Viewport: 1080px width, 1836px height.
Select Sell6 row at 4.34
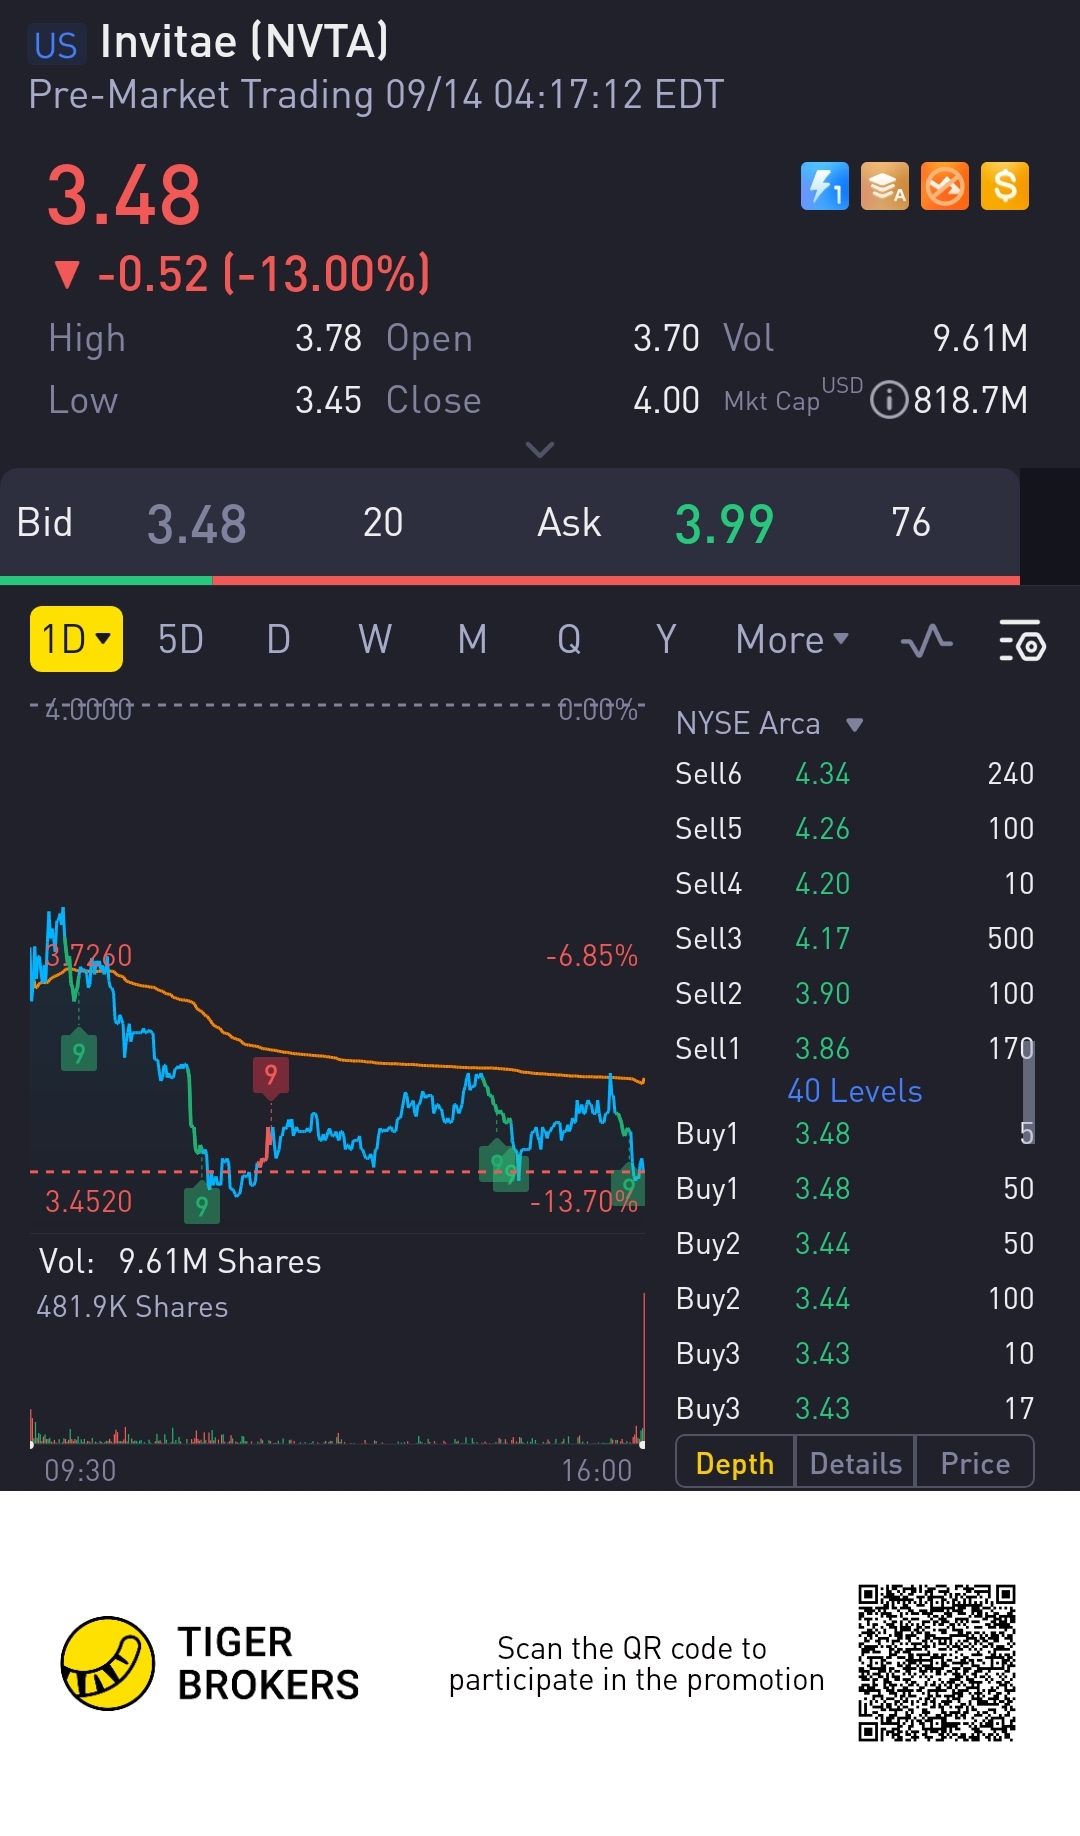(x=855, y=773)
